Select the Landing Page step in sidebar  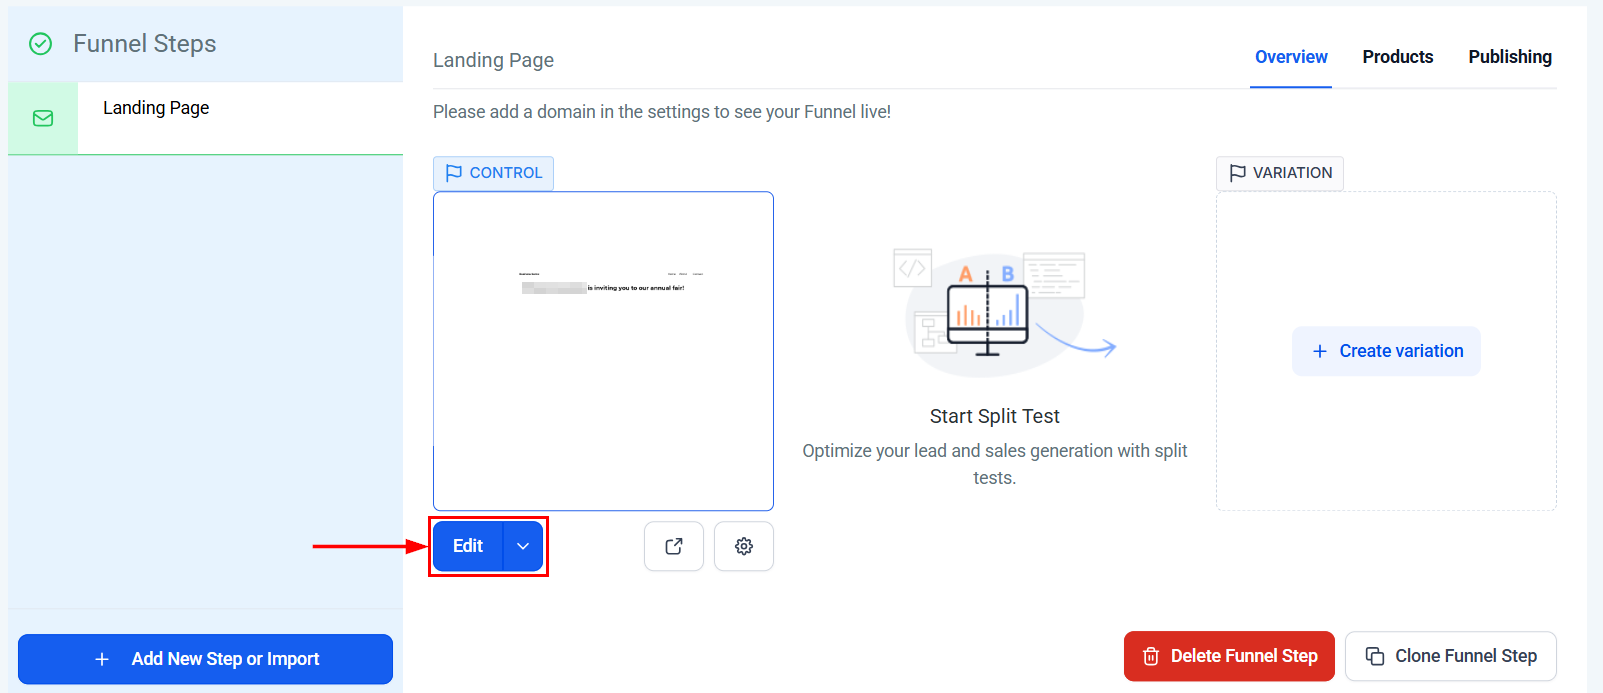156,108
